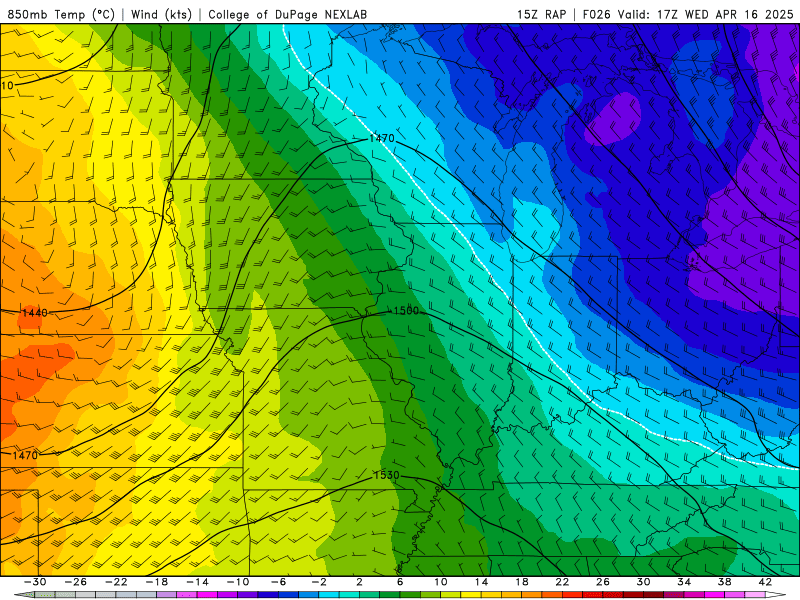Click the 6 colorbar scale value
The image size is (800, 600).
[400, 582]
